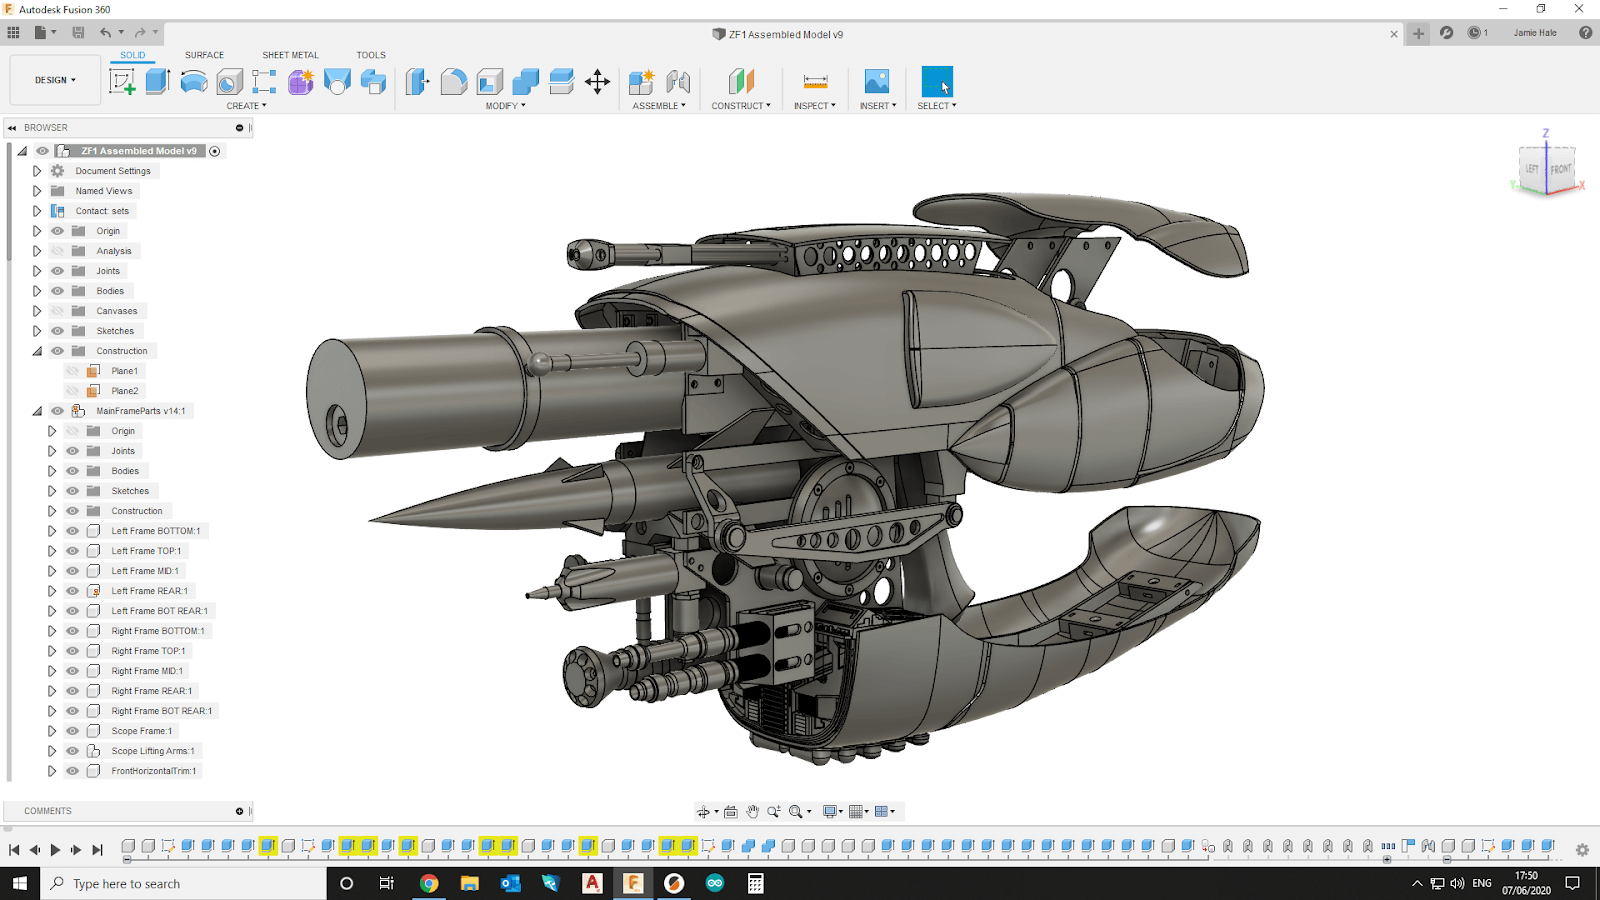Select the Move/Copy tool
The height and width of the screenshot is (900, 1600).
coord(597,81)
